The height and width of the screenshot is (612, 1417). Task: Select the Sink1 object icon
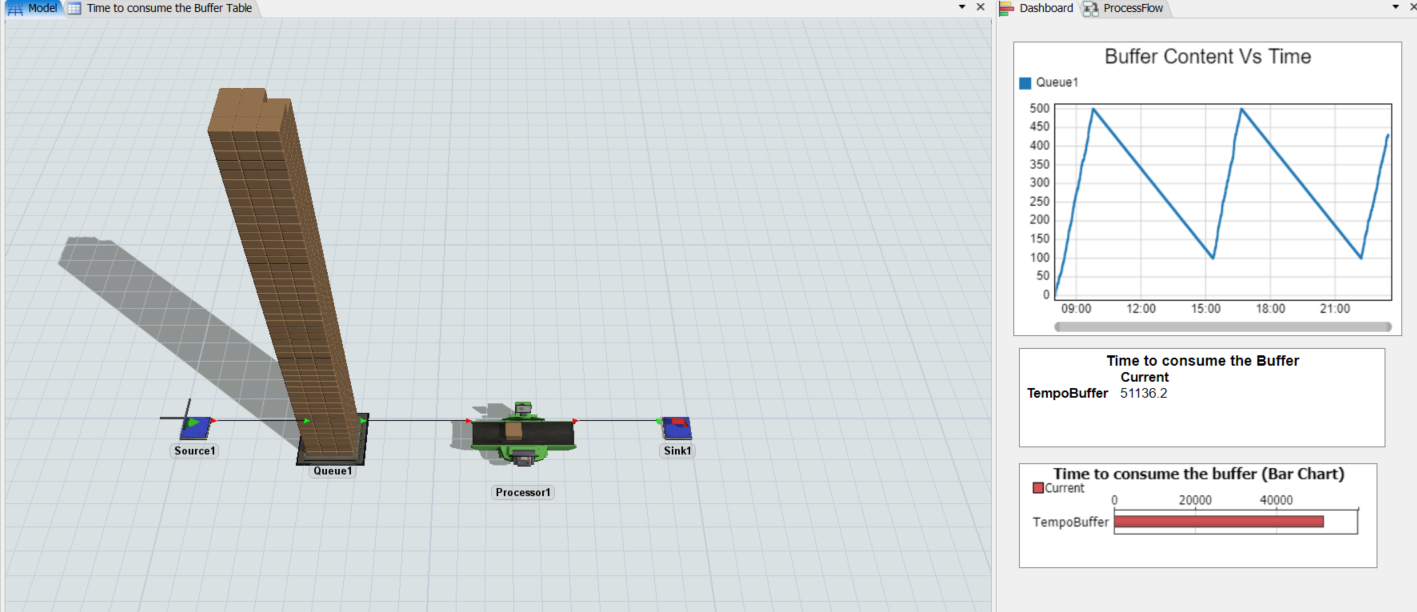(677, 428)
